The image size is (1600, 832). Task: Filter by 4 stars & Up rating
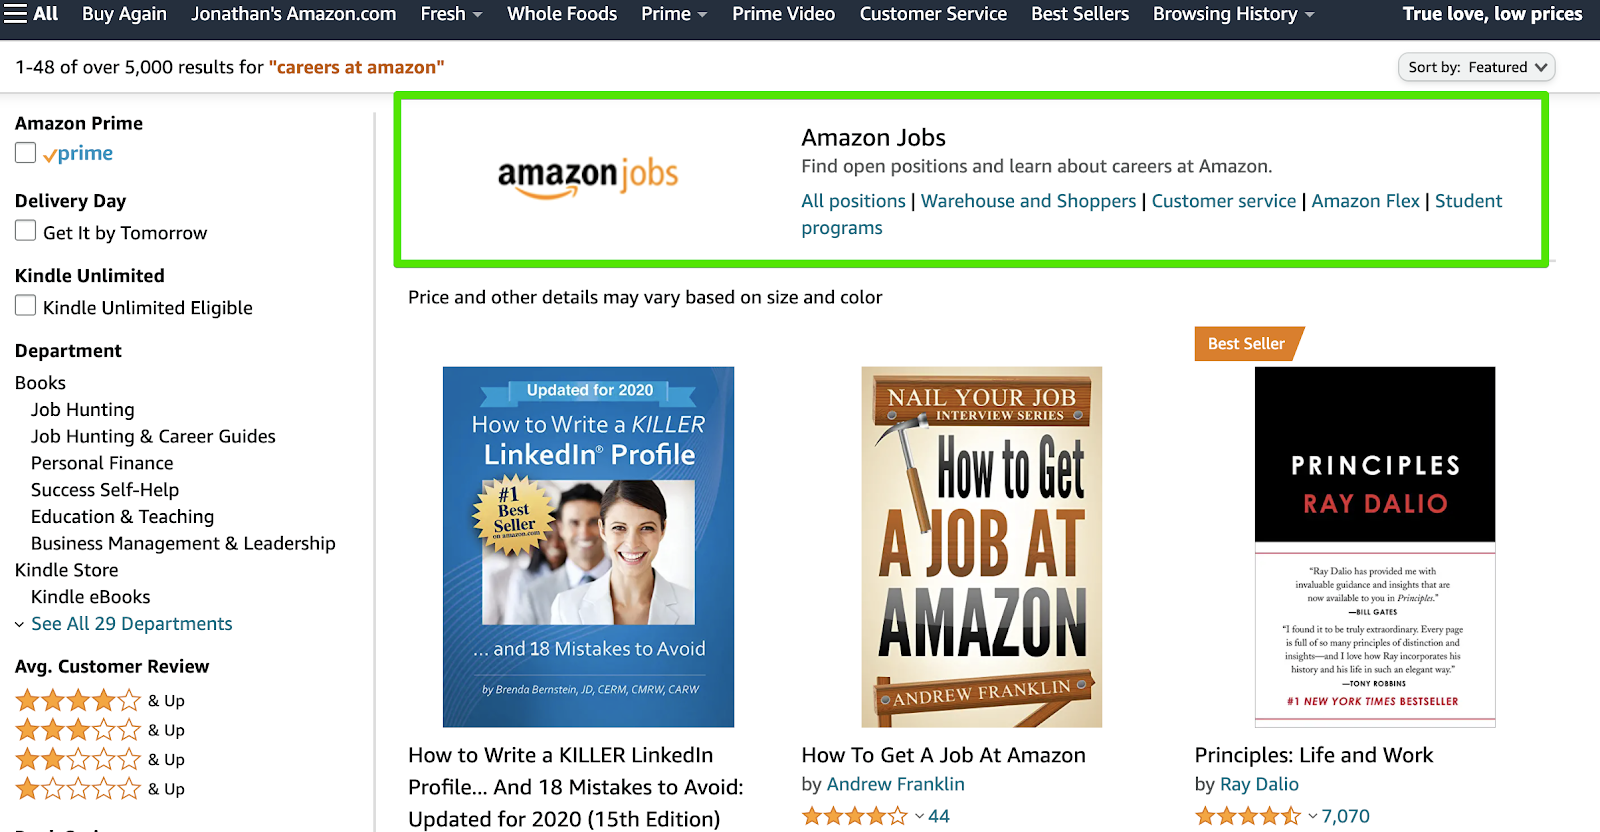(x=100, y=701)
